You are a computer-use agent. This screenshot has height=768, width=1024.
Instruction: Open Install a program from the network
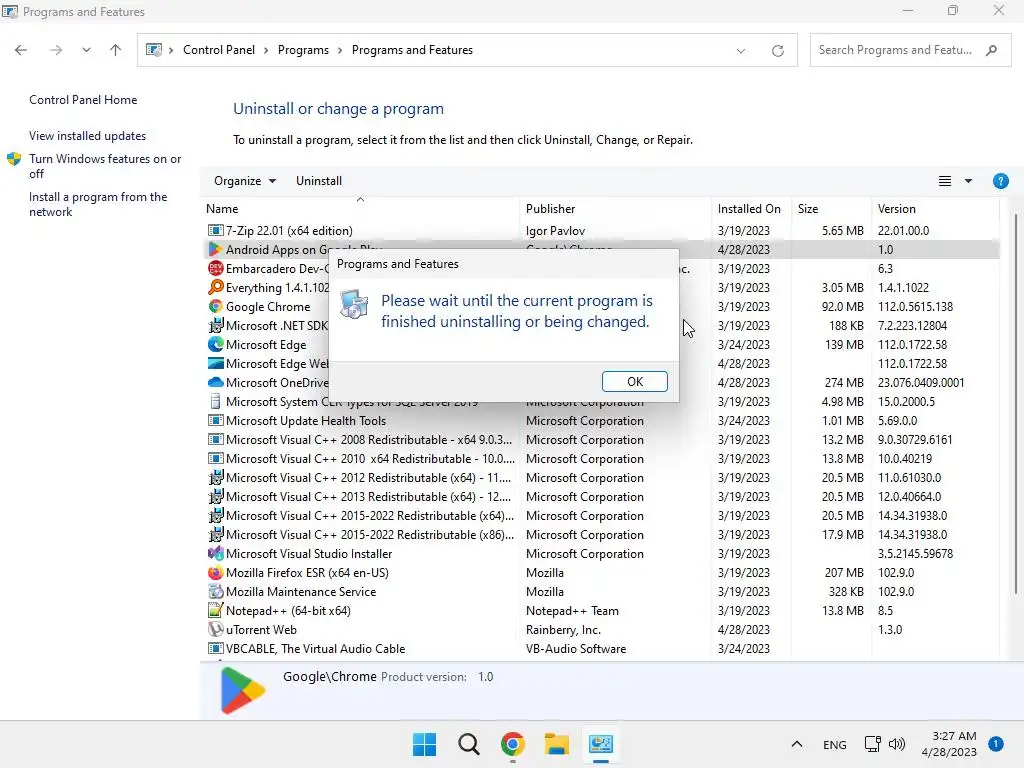click(x=98, y=204)
